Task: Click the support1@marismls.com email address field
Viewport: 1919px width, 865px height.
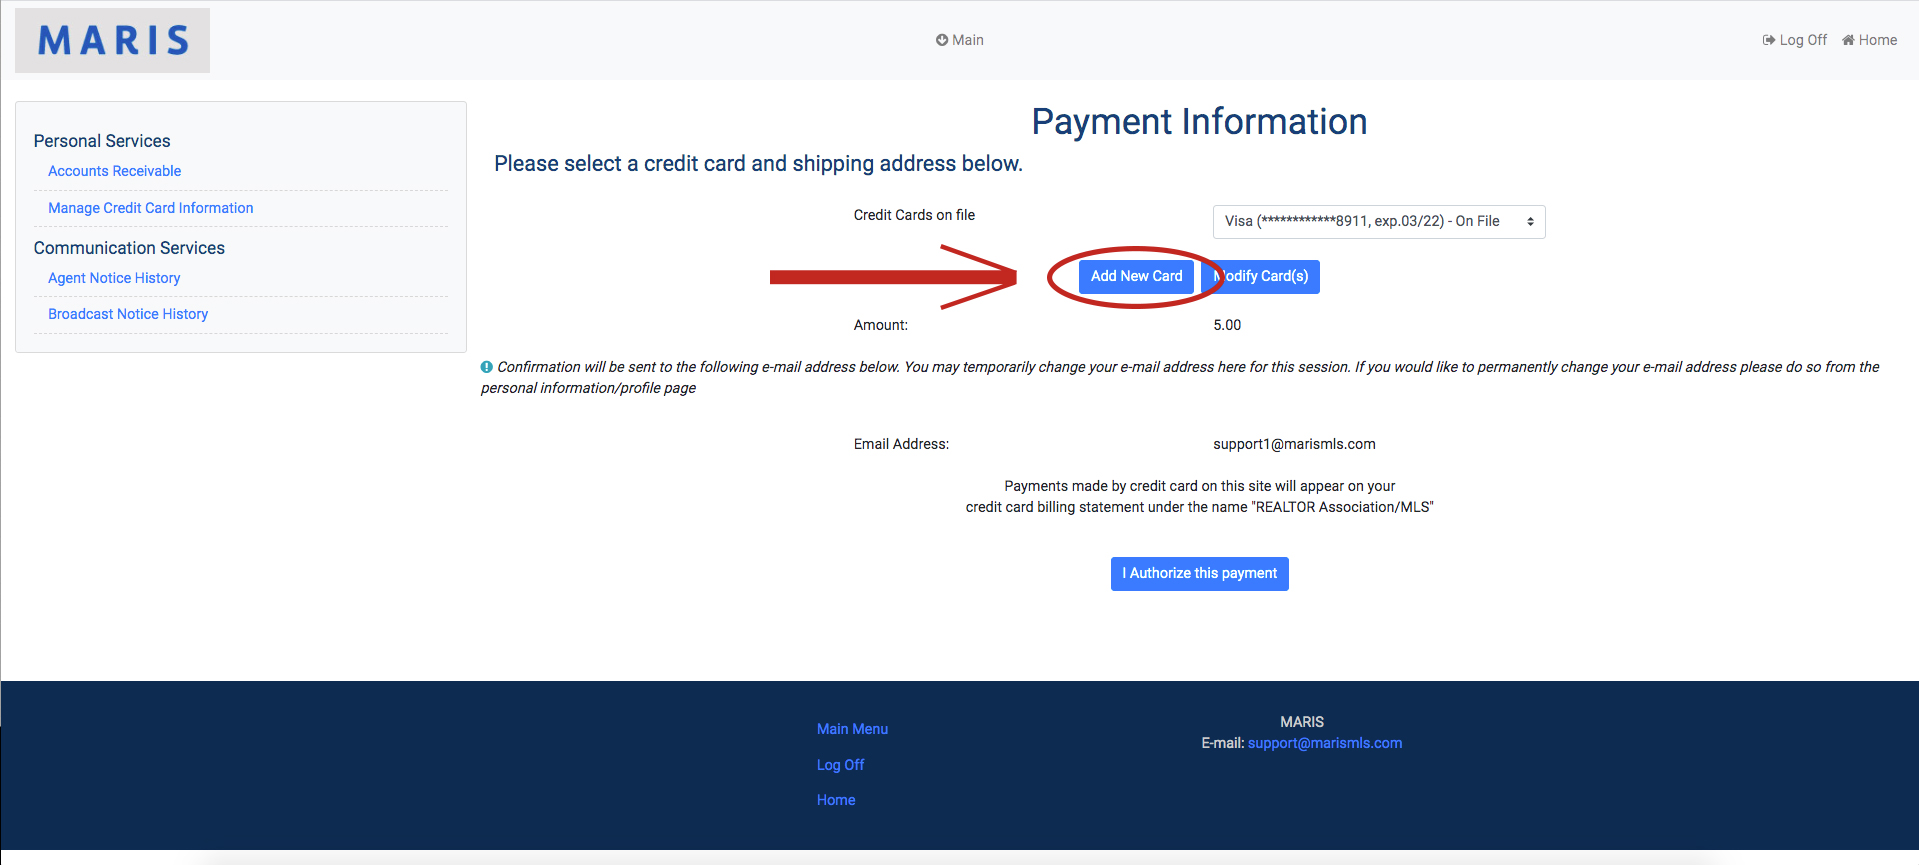Action: point(1294,444)
